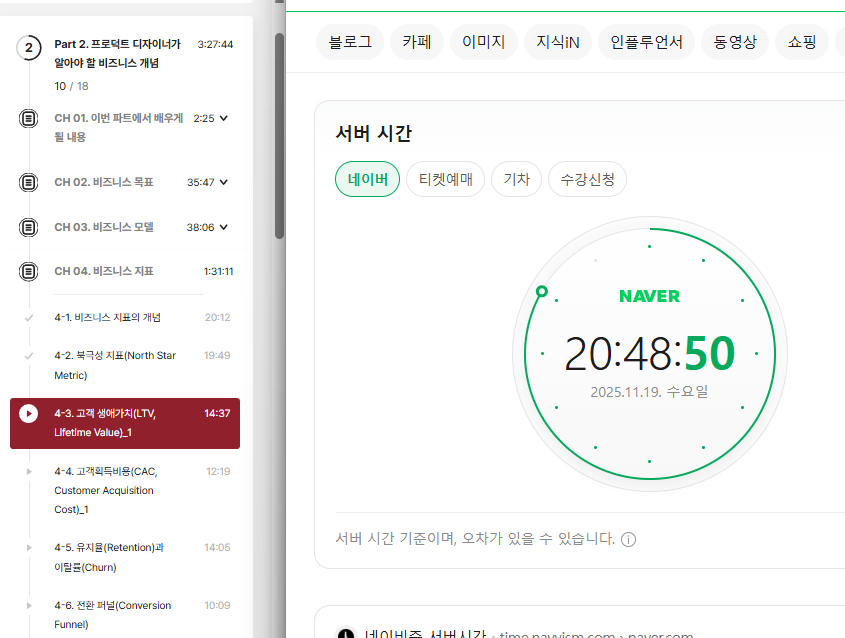The height and width of the screenshot is (638, 845).
Task: Click checkmark icon beside lesson 4-1
Action: (x=29, y=317)
